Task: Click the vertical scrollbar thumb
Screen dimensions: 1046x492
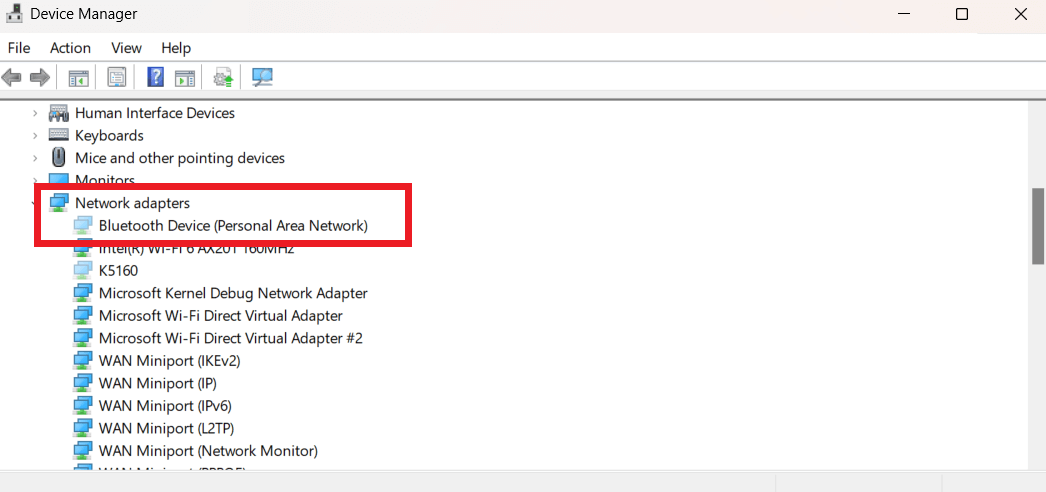Action: coord(1039,227)
